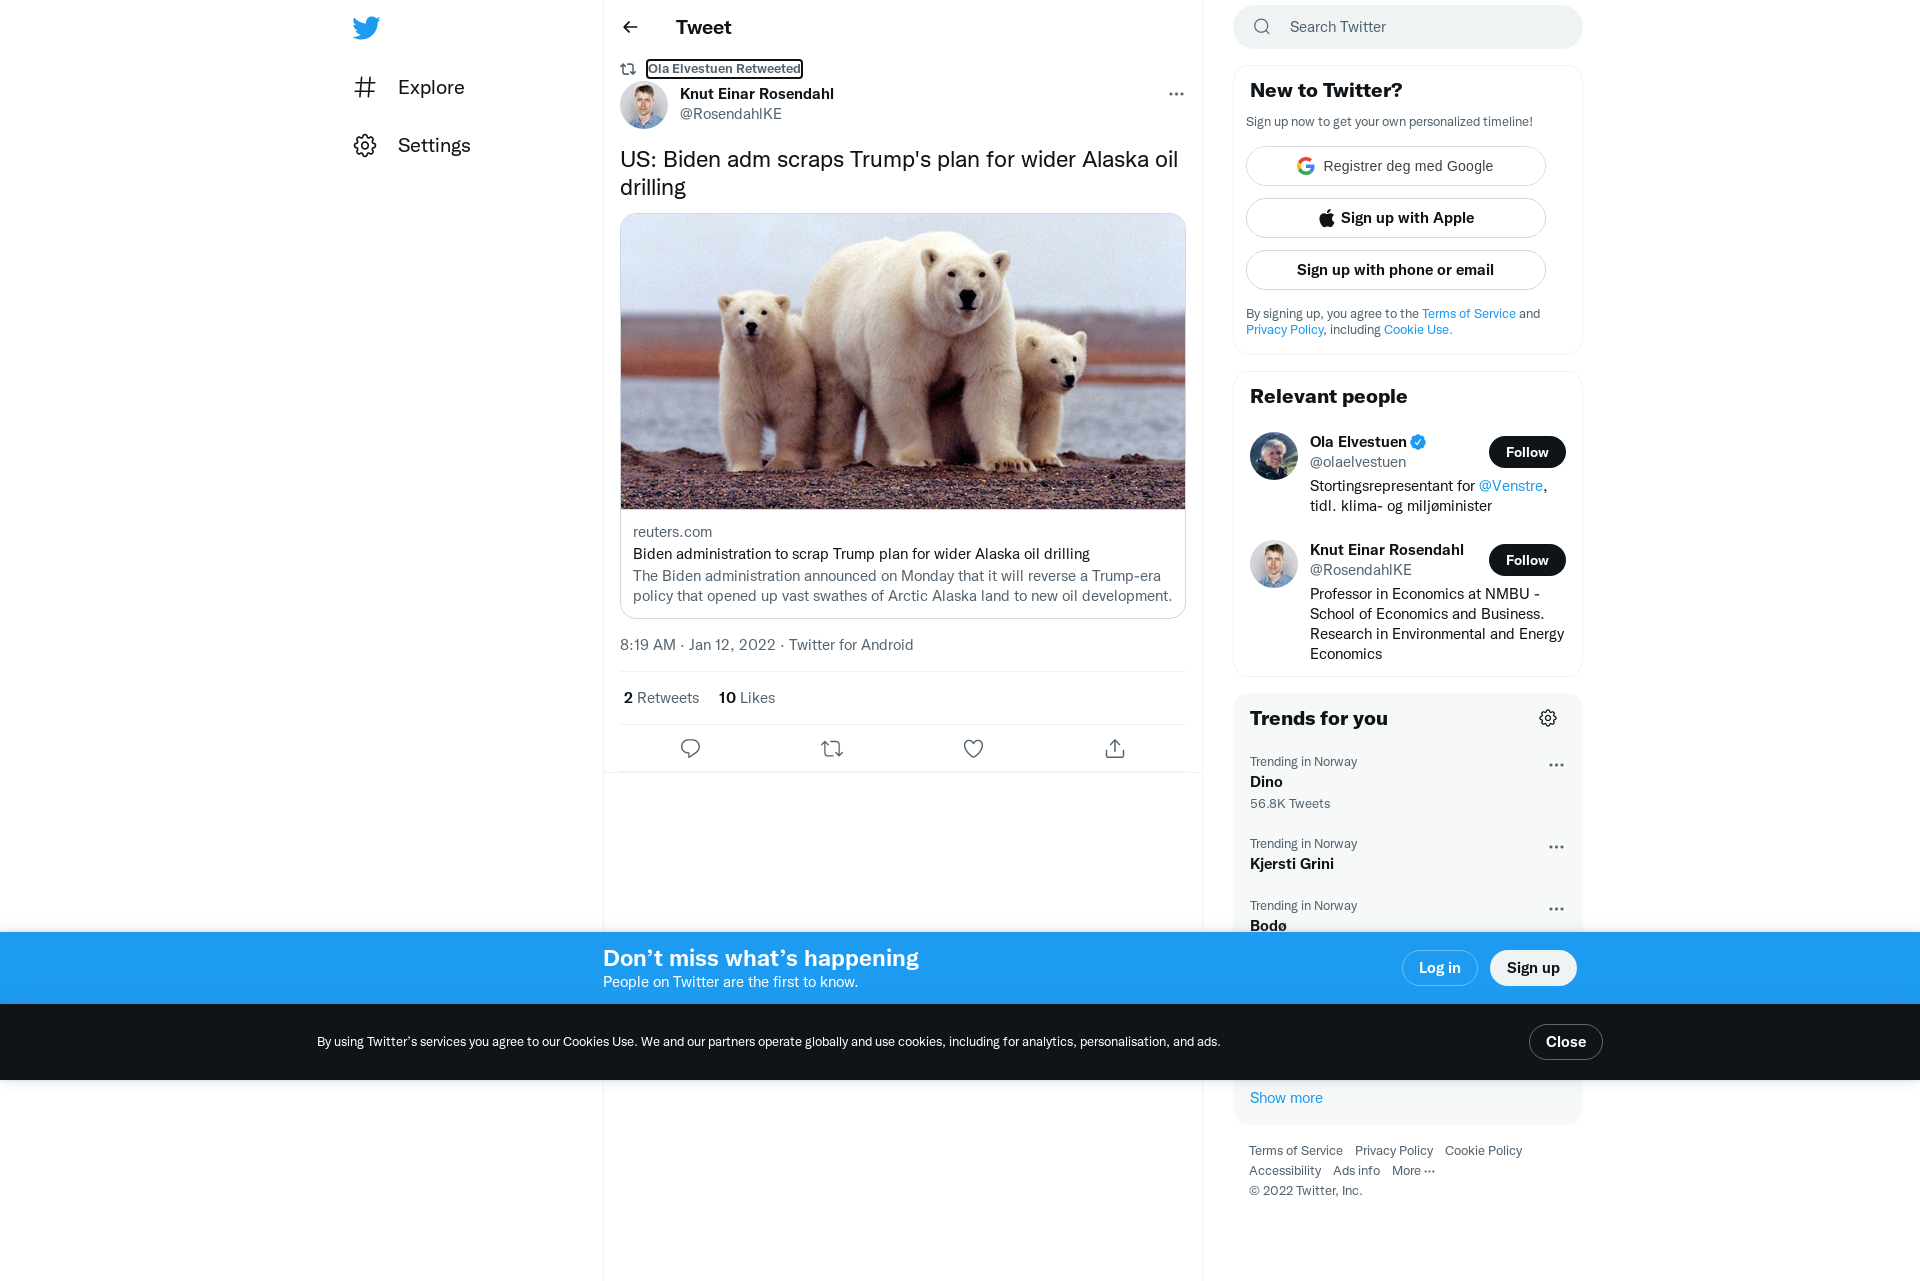Viewport: 1920px width, 1281px height.
Task: Follow Ola Elvestuen
Action: (x=1527, y=452)
